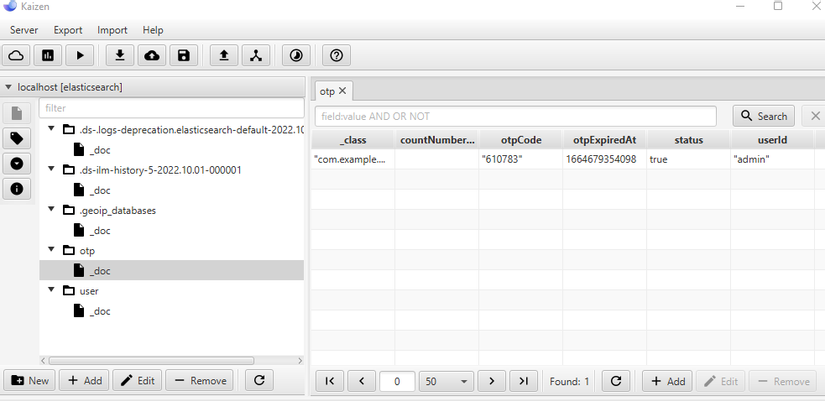Open the bar chart statistics toolbar icon
This screenshot has width=825, height=401.
click(48, 55)
